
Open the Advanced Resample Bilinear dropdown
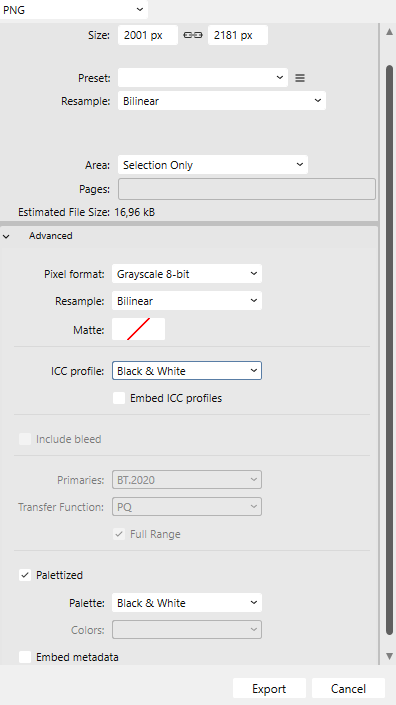[187, 301]
